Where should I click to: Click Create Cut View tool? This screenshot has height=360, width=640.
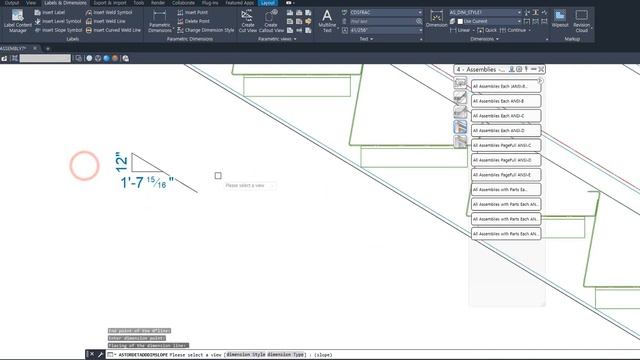(x=247, y=21)
